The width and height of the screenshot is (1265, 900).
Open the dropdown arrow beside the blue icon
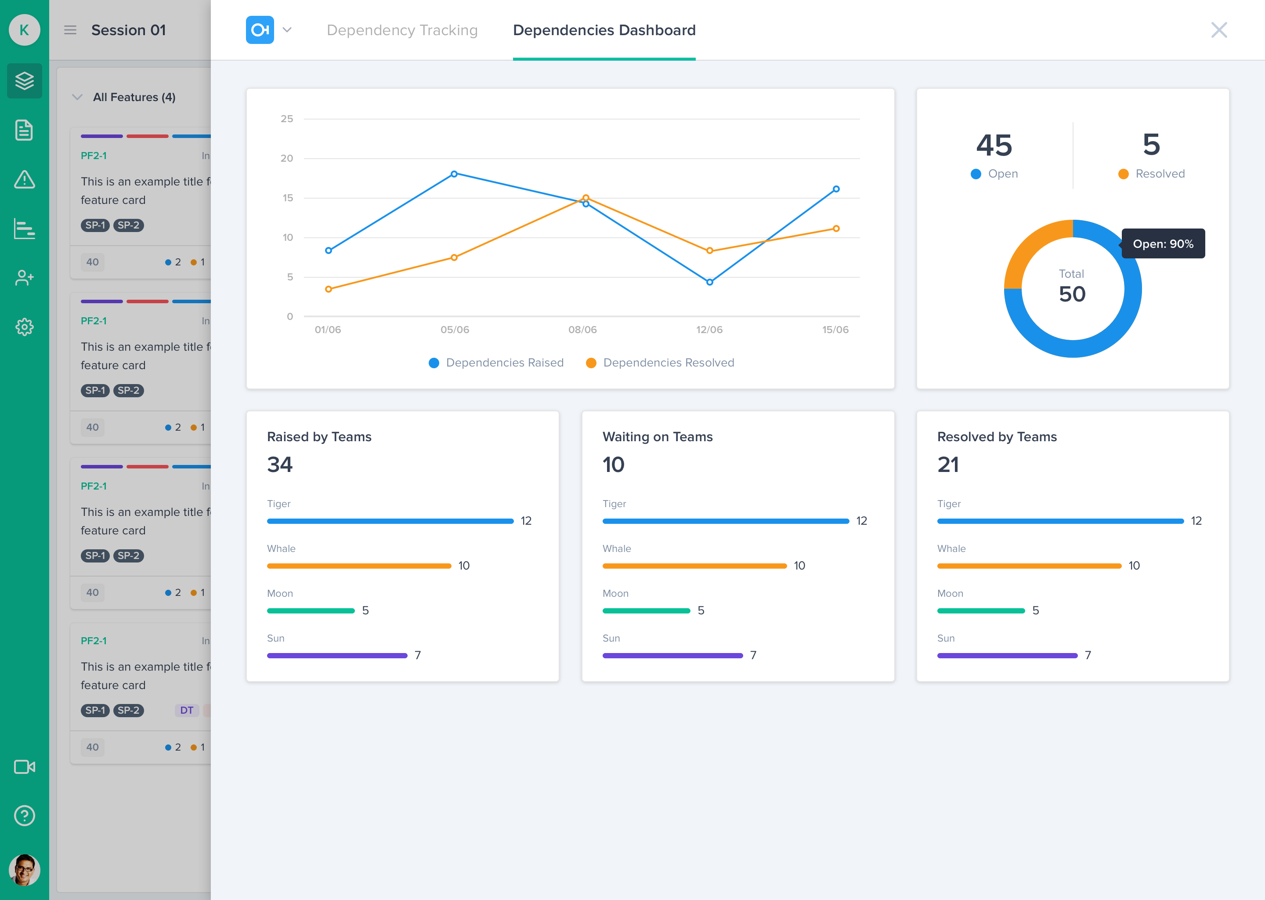click(x=287, y=30)
